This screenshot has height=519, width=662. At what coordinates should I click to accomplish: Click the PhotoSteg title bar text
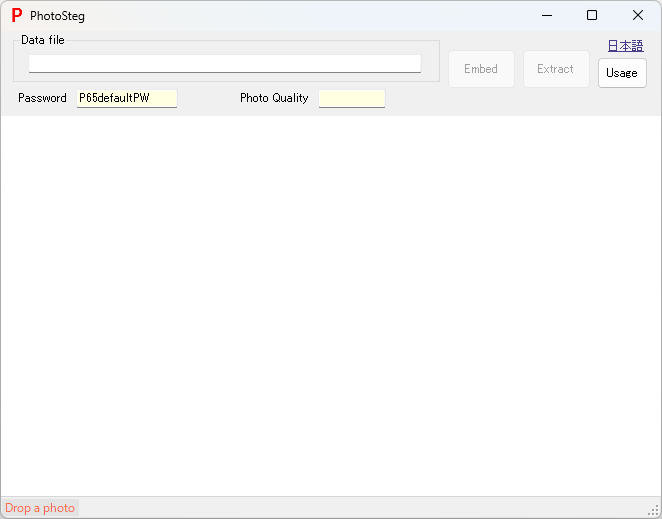pyautogui.click(x=57, y=16)
